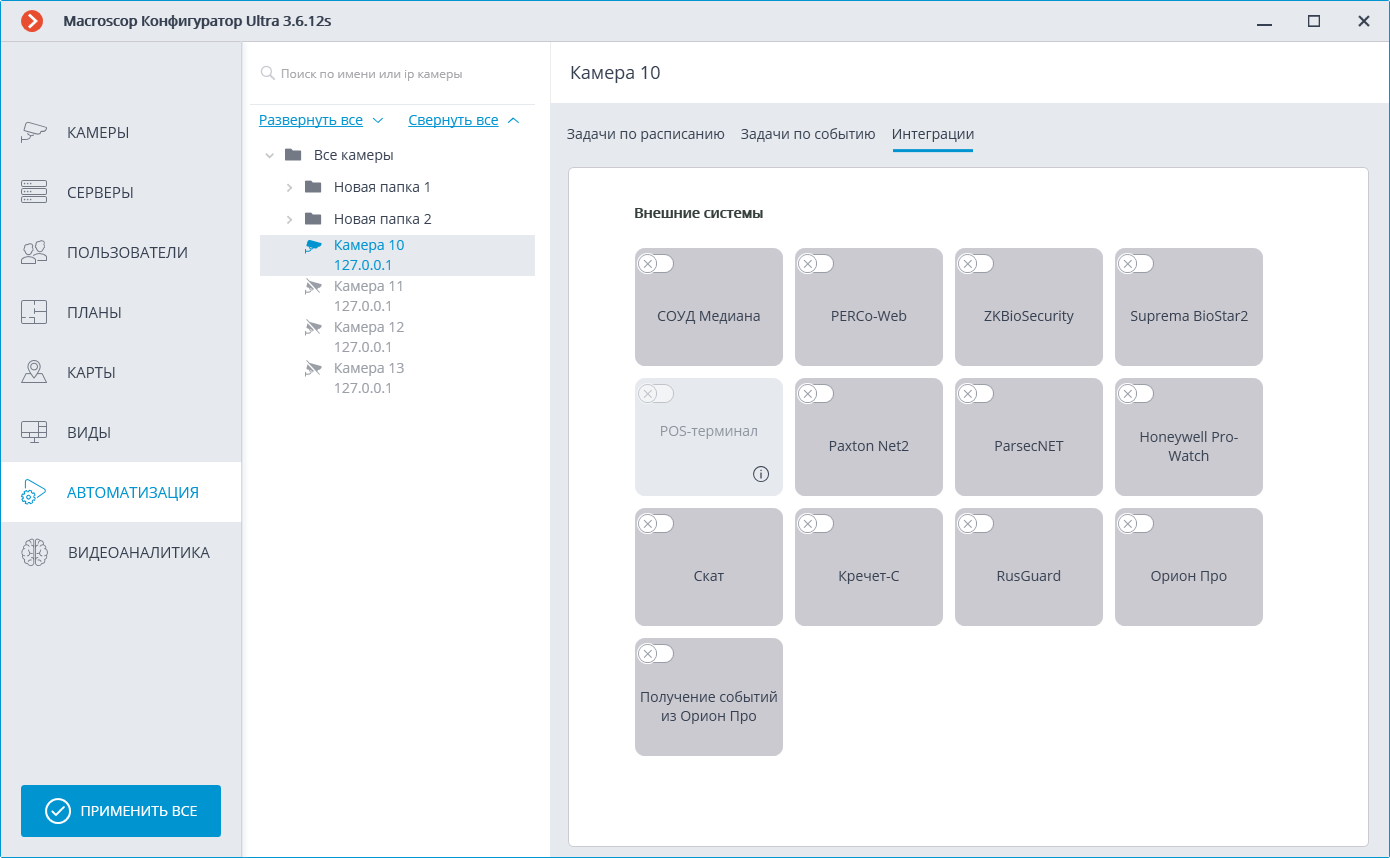Turn on the ZKBioSecurity toggle
This screenshot has width=1390, height=858.
click(976, 264)
